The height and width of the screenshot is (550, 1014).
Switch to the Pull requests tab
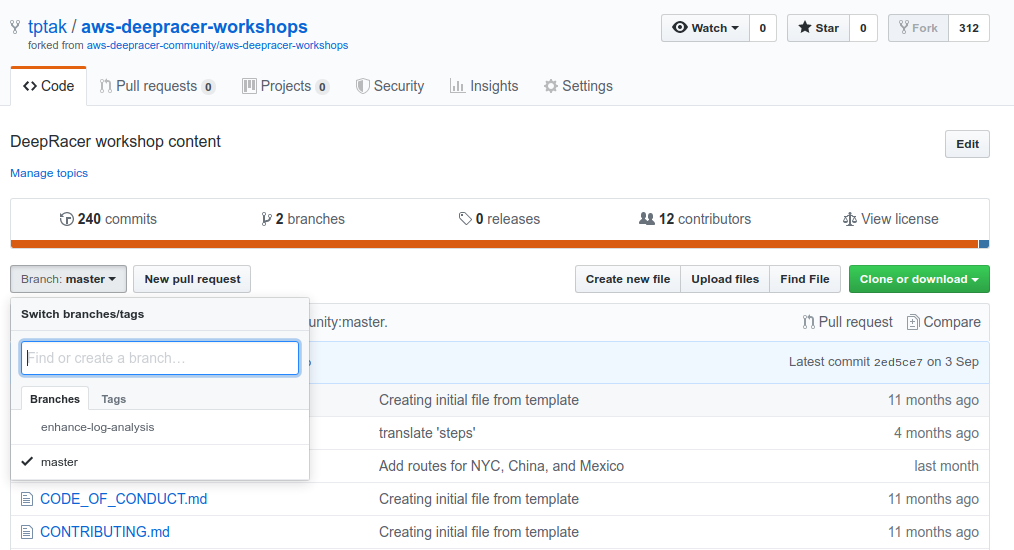pos(157,86)
